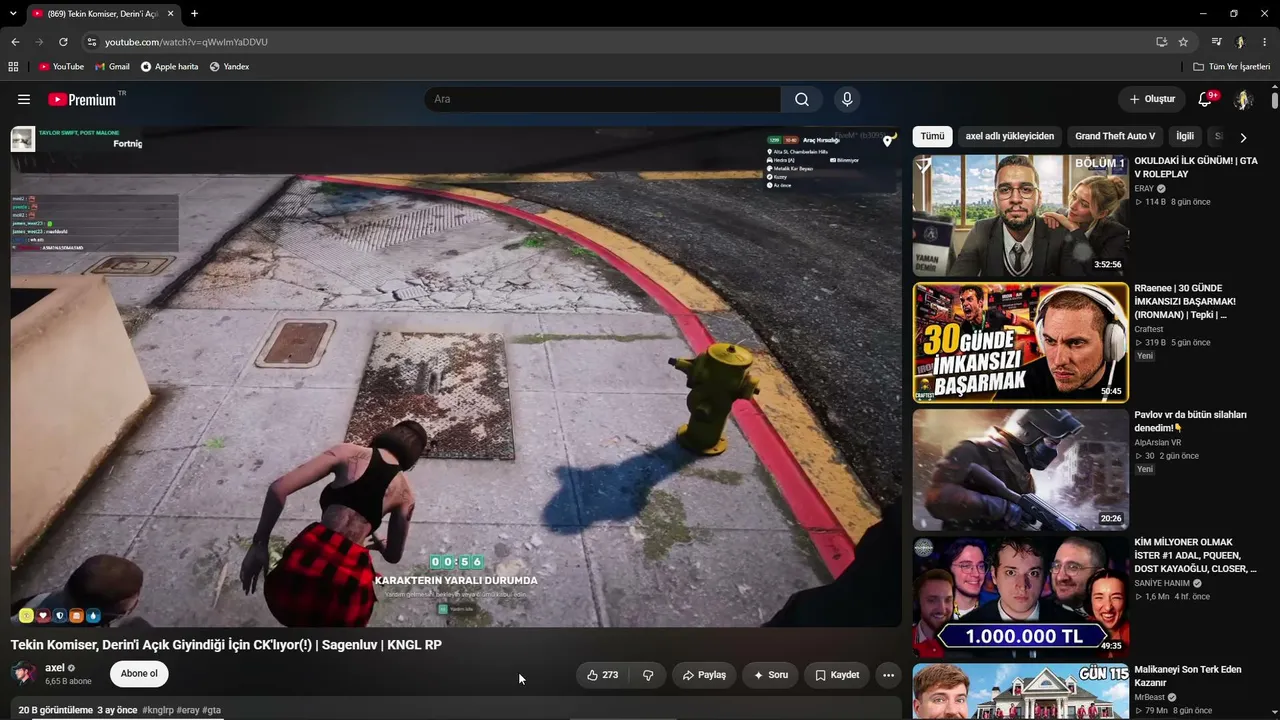Image resolution: width=1280 pixels, height=720 pixels.
Task: Click the #eray hashtag
Action: pos(188,710)
